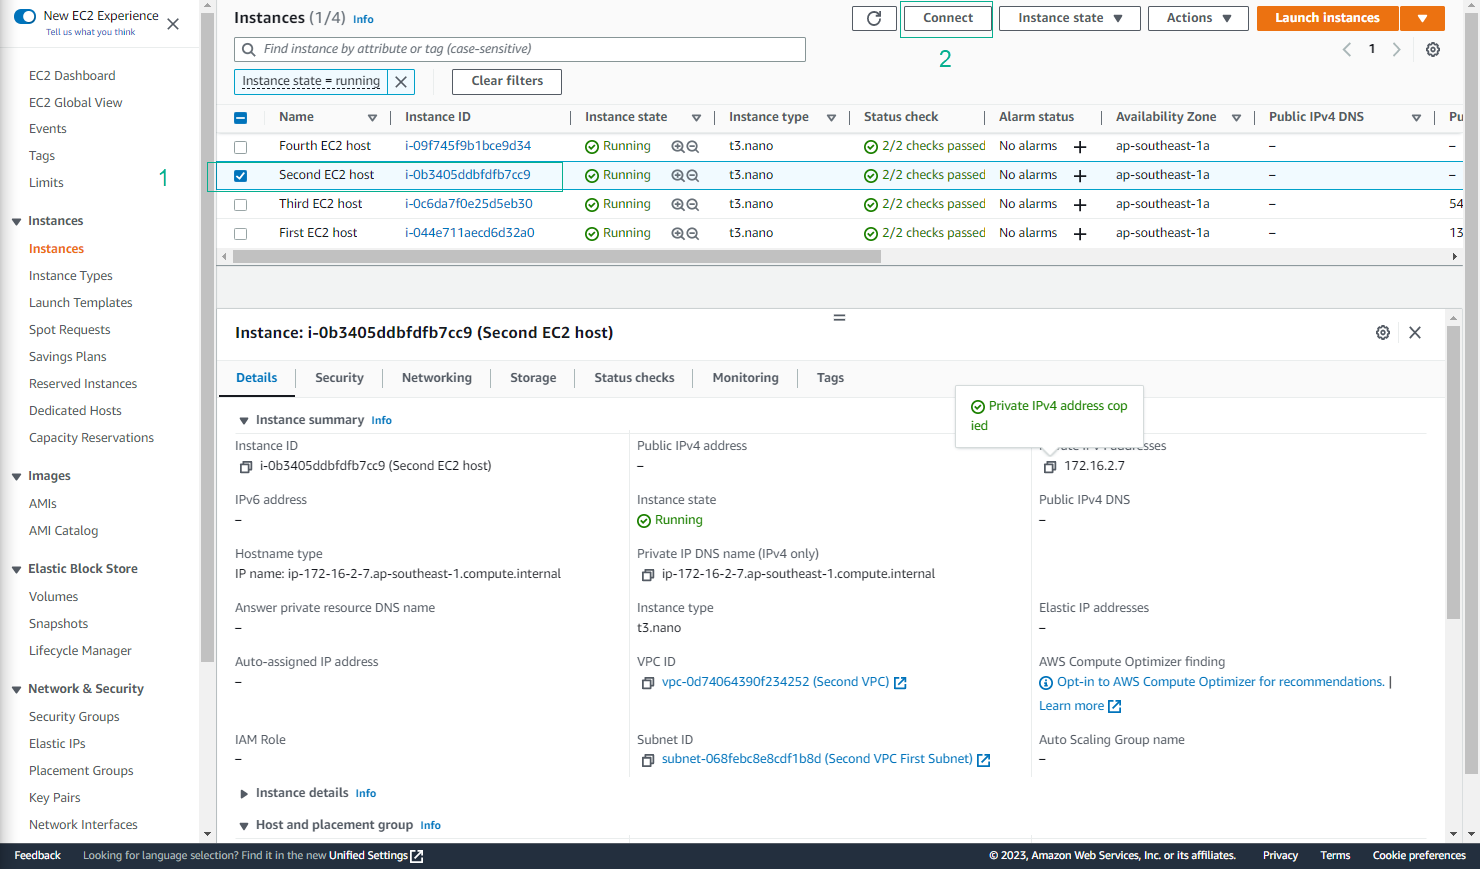Zoom in icon for First EC2 host state

click(x=678, y=233)
